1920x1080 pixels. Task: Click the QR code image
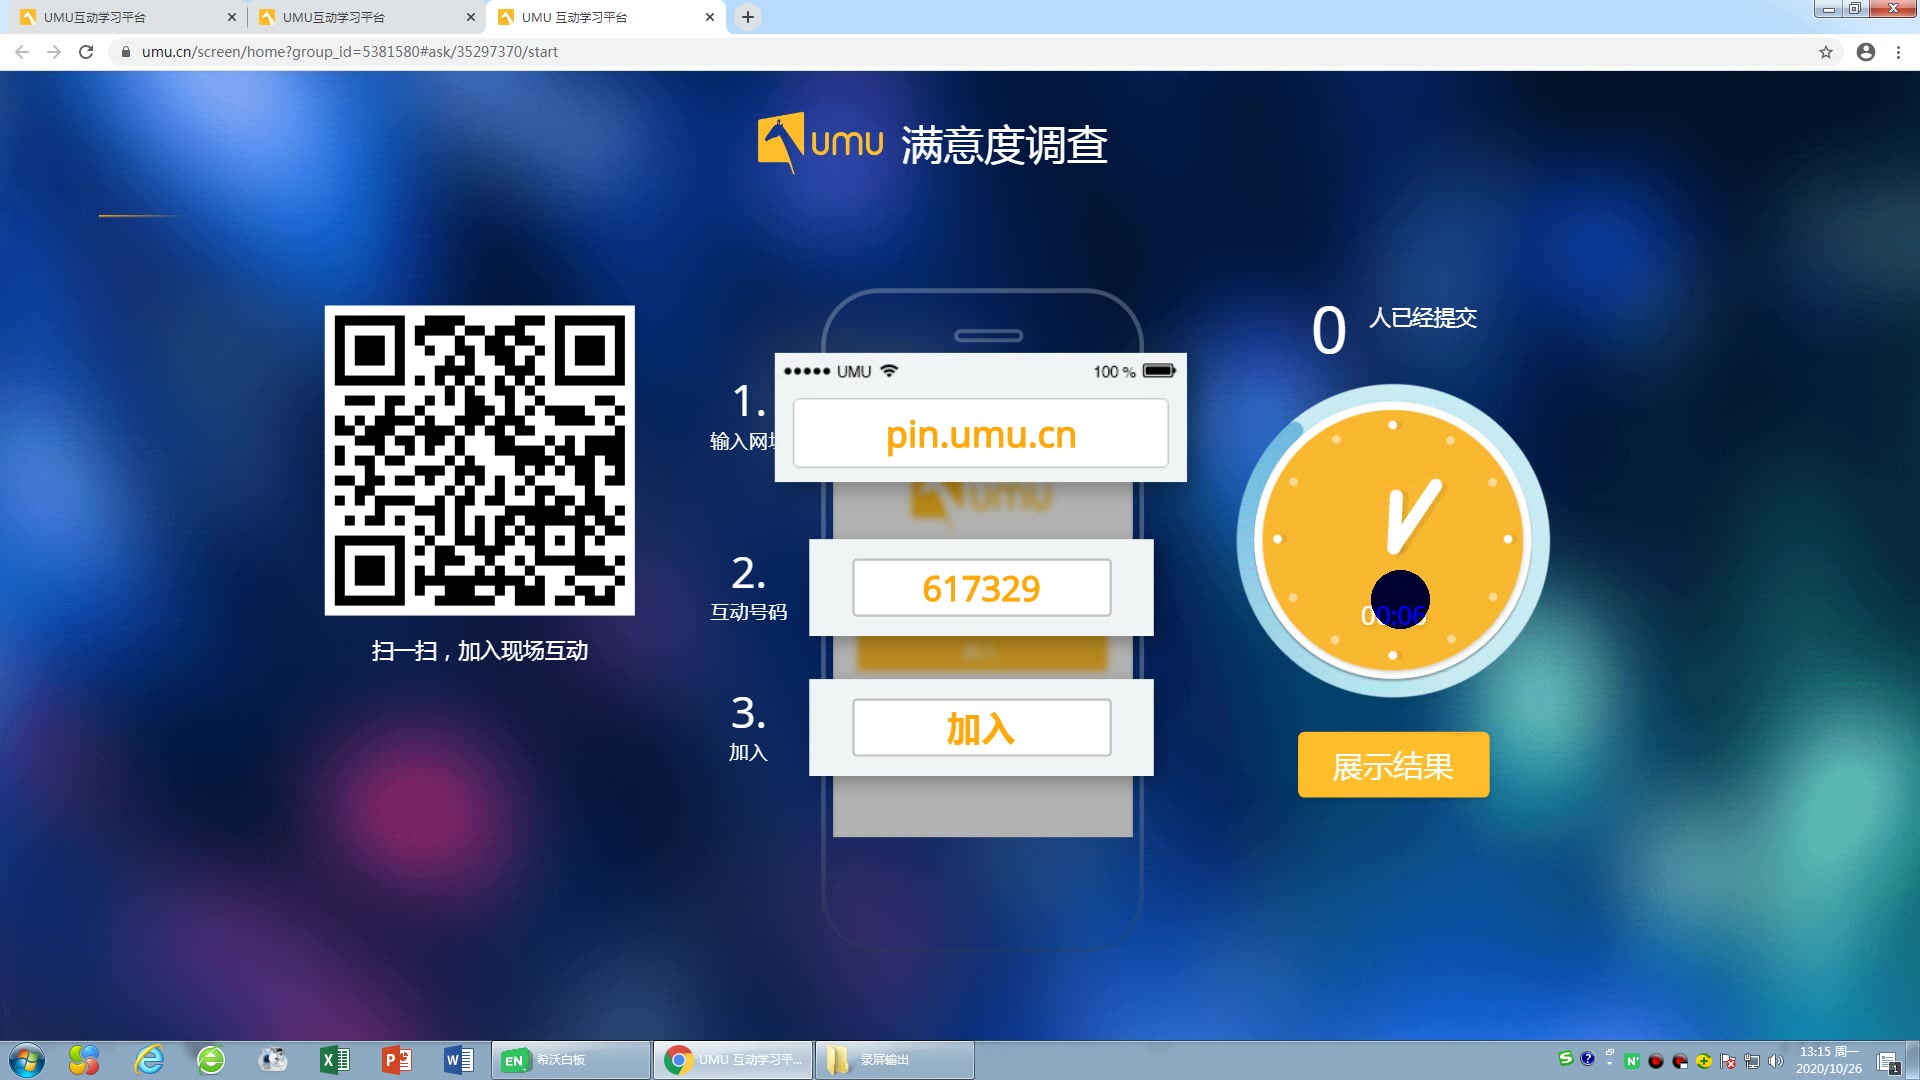pyautogui.click(x=479, y=460)
